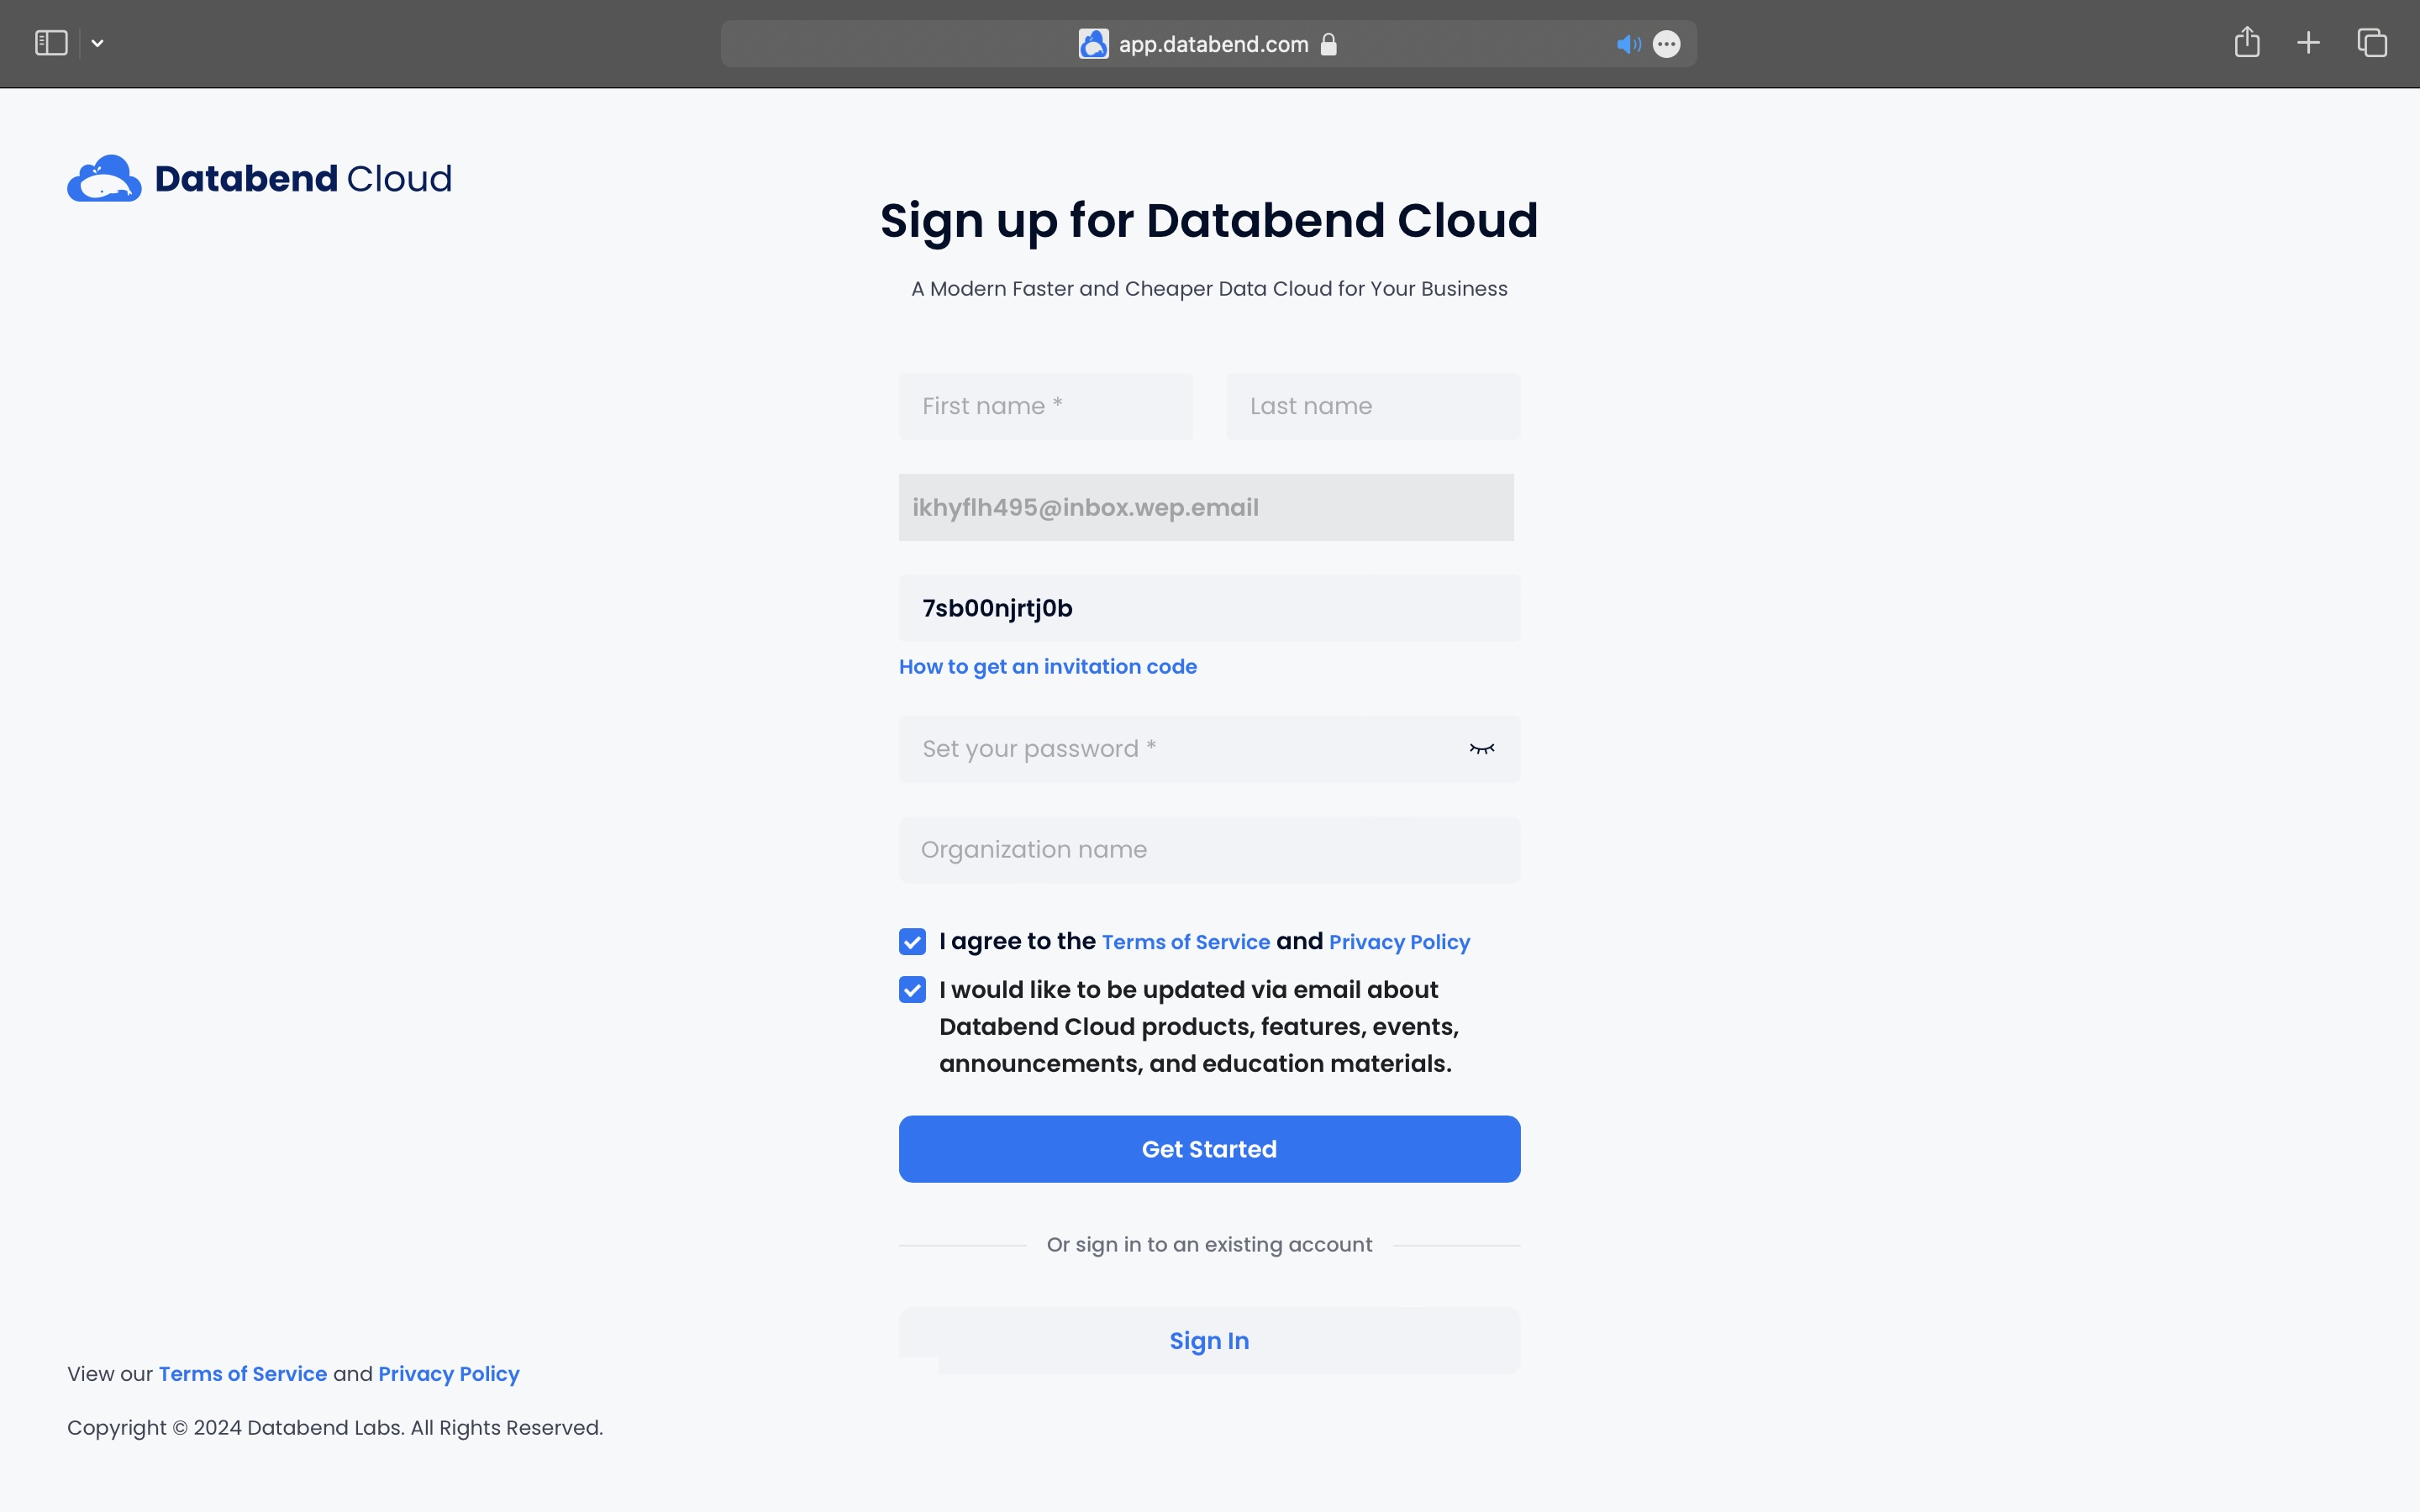The width and height of the screenshot is (2420, 1512).
Task: Open a new tab with plus icon
Action: (x=2308, y=43)
